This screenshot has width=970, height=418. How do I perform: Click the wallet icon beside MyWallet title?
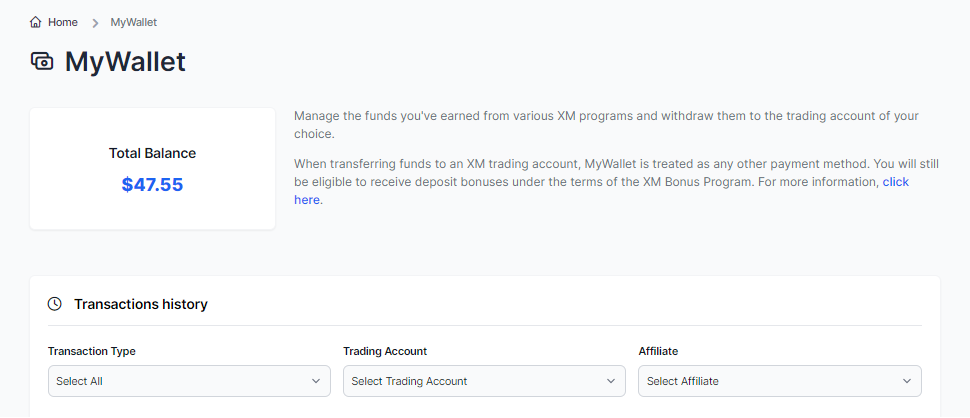tap(42, 62)
